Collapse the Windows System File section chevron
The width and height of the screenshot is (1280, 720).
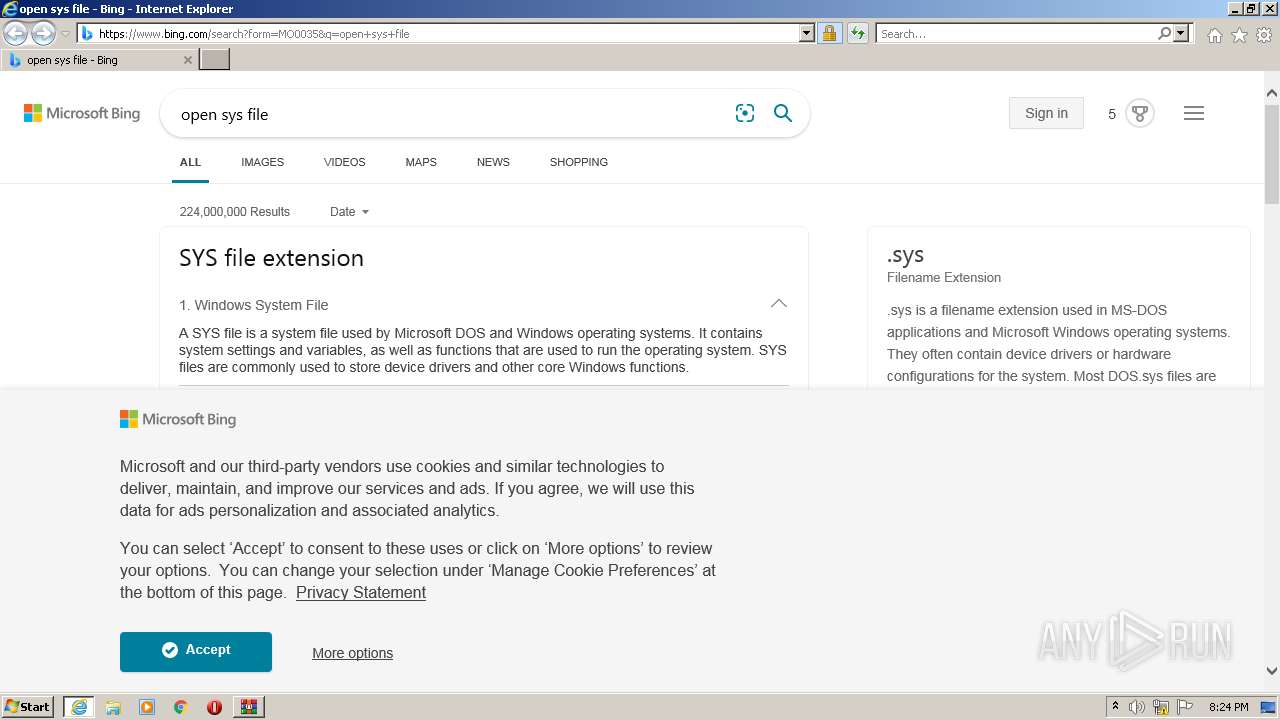pos(779,304)
